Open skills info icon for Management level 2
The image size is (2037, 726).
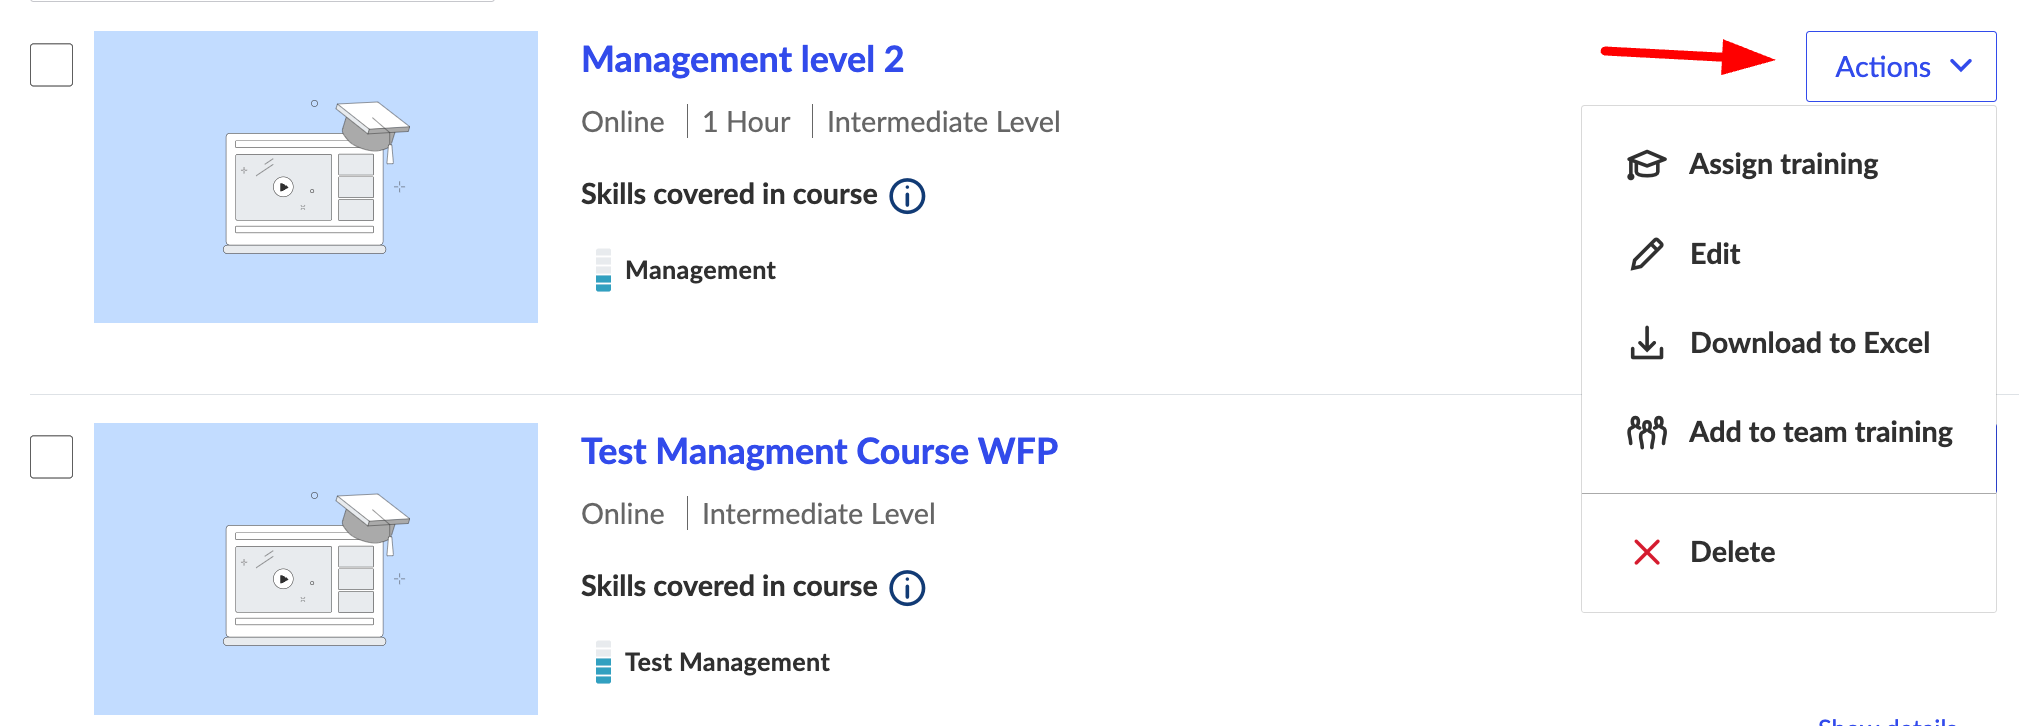coord(907,195)
